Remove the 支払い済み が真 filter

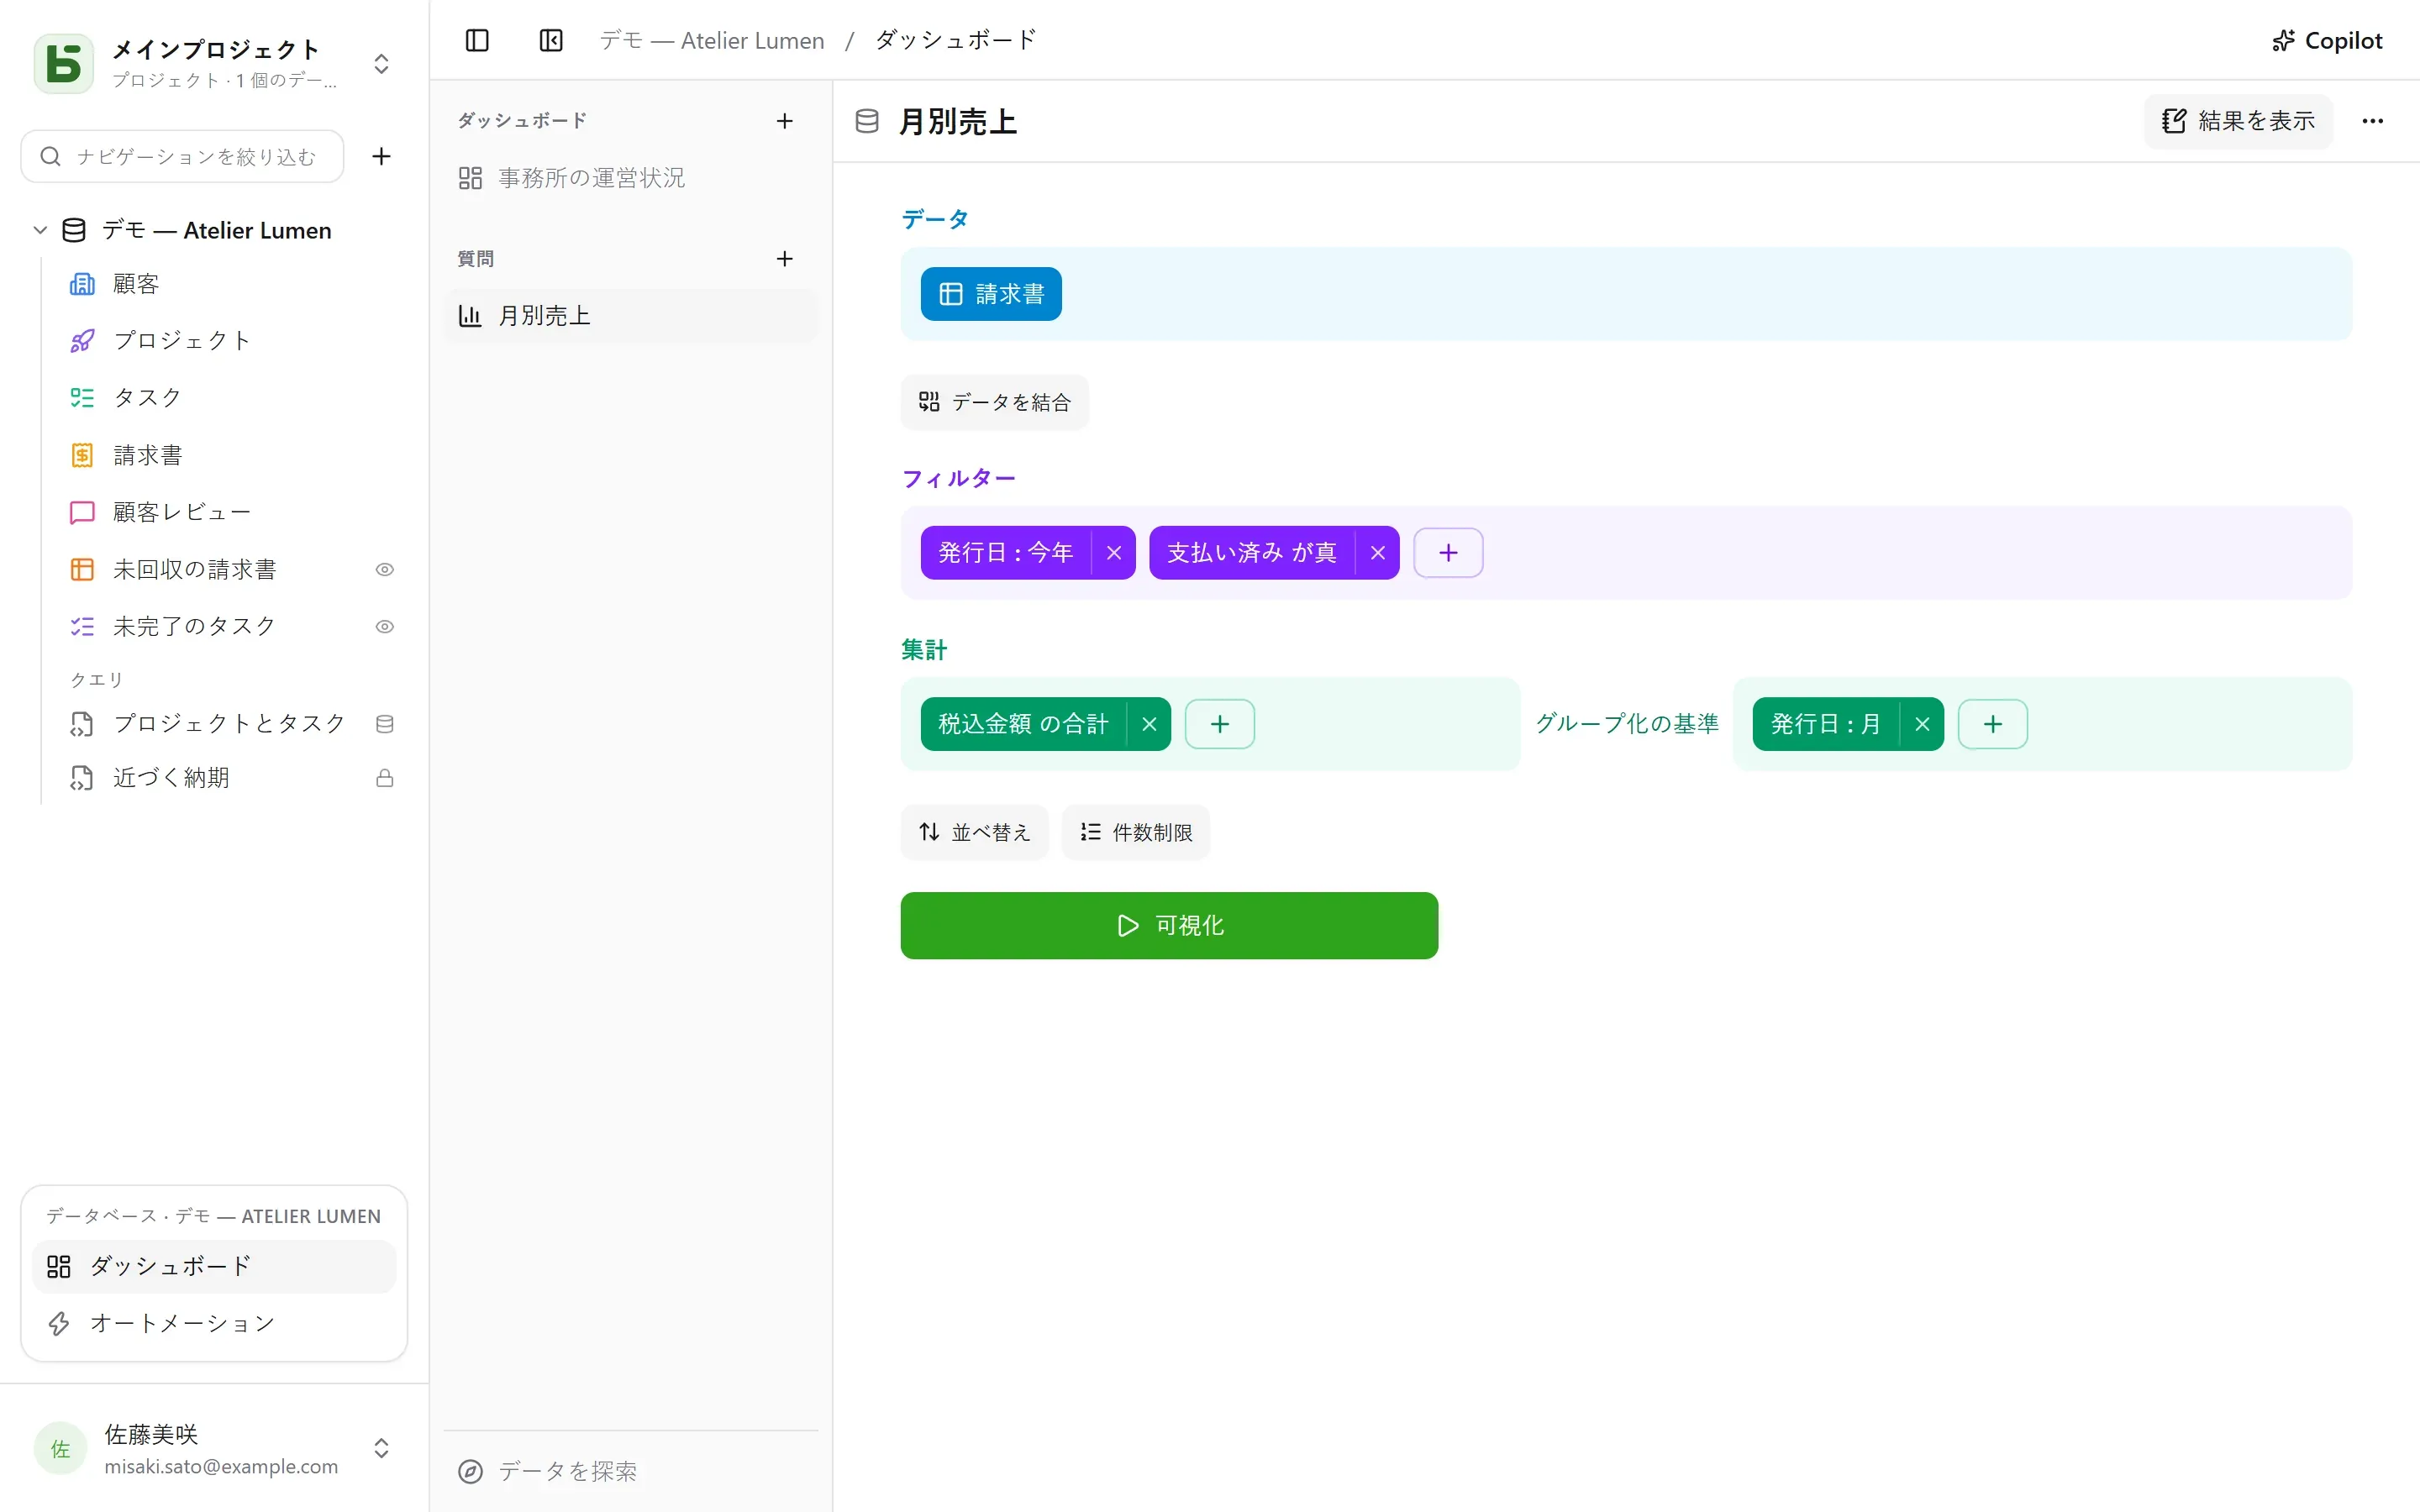coord(1378,553)
